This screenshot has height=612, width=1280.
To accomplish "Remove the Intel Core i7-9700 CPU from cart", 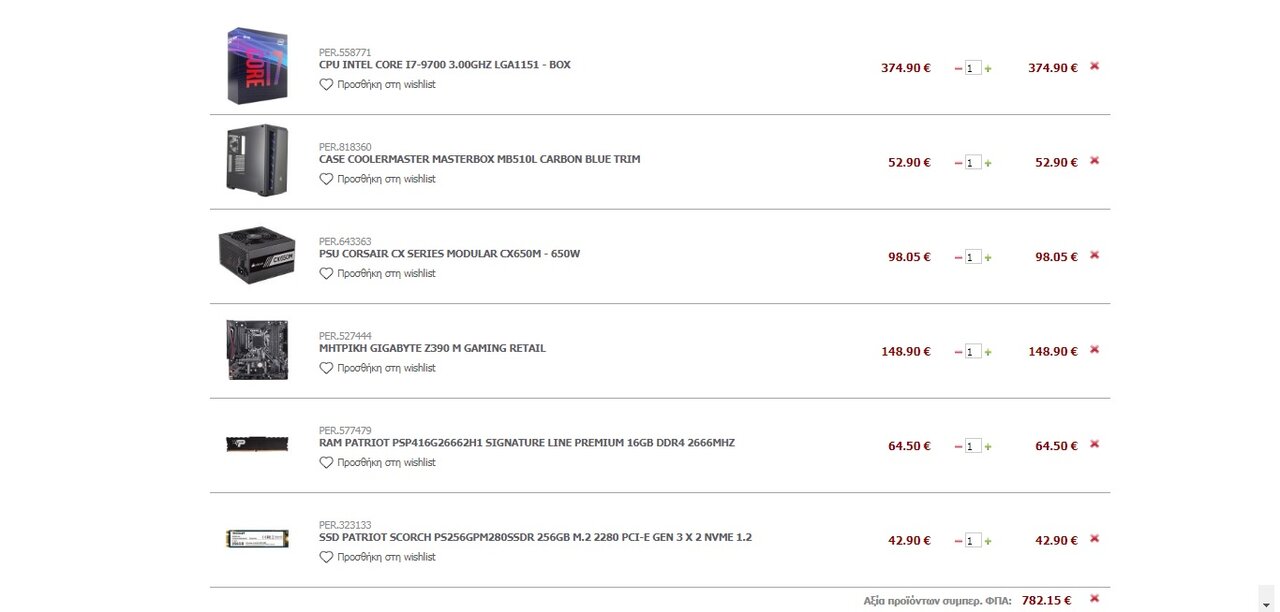I will [1094, 66].
